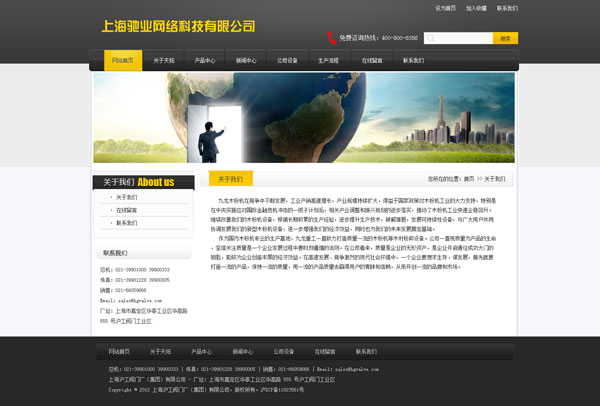Image resolution: width=600 pixels, height=406 pixels.
Task: Click 在线留言 in the footer menu
Action: click(325, 351)
